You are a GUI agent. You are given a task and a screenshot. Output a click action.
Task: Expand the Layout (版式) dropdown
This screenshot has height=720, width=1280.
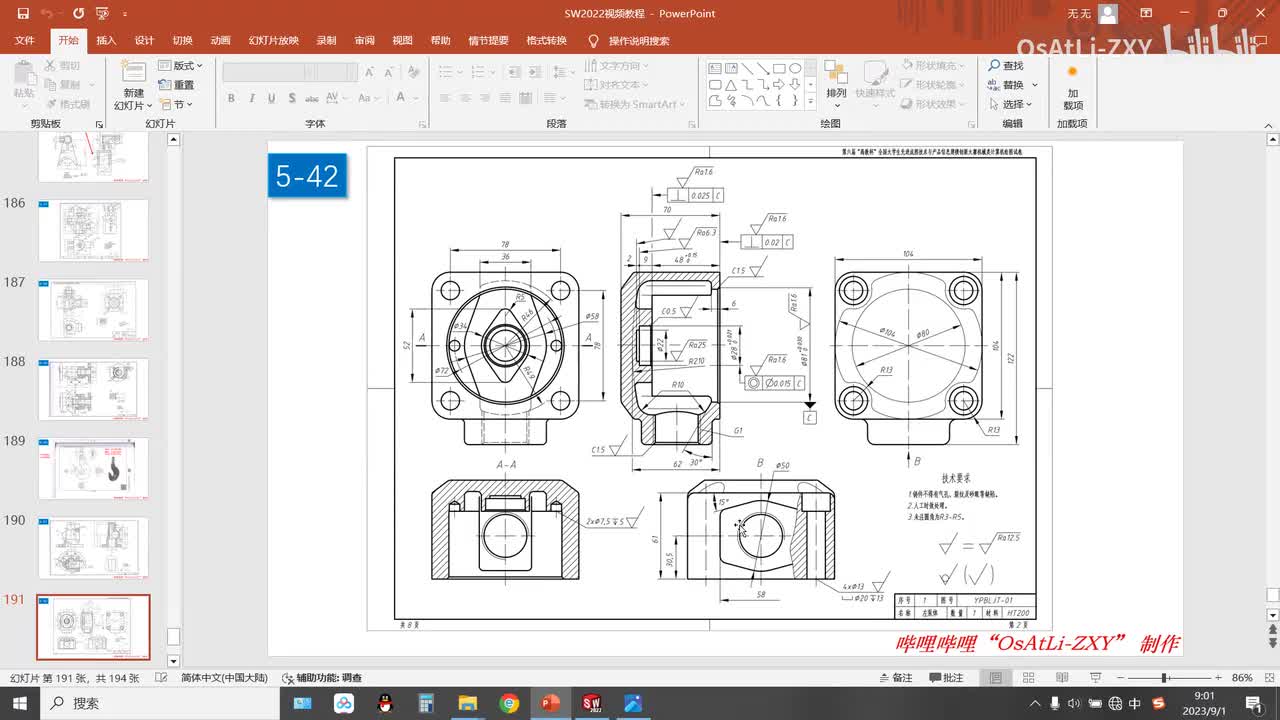pos(181,65)
